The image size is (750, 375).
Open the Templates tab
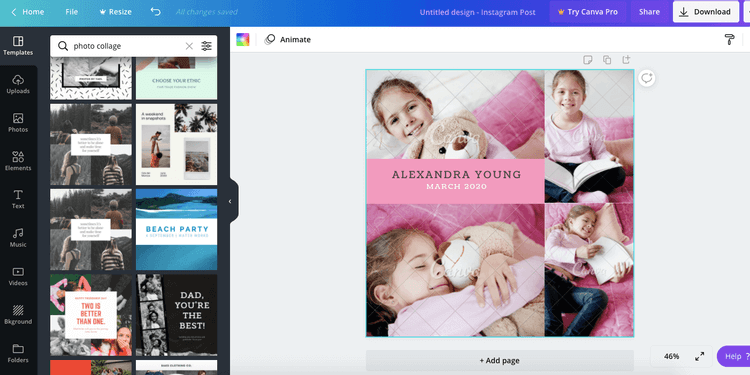tap(18, 46)
